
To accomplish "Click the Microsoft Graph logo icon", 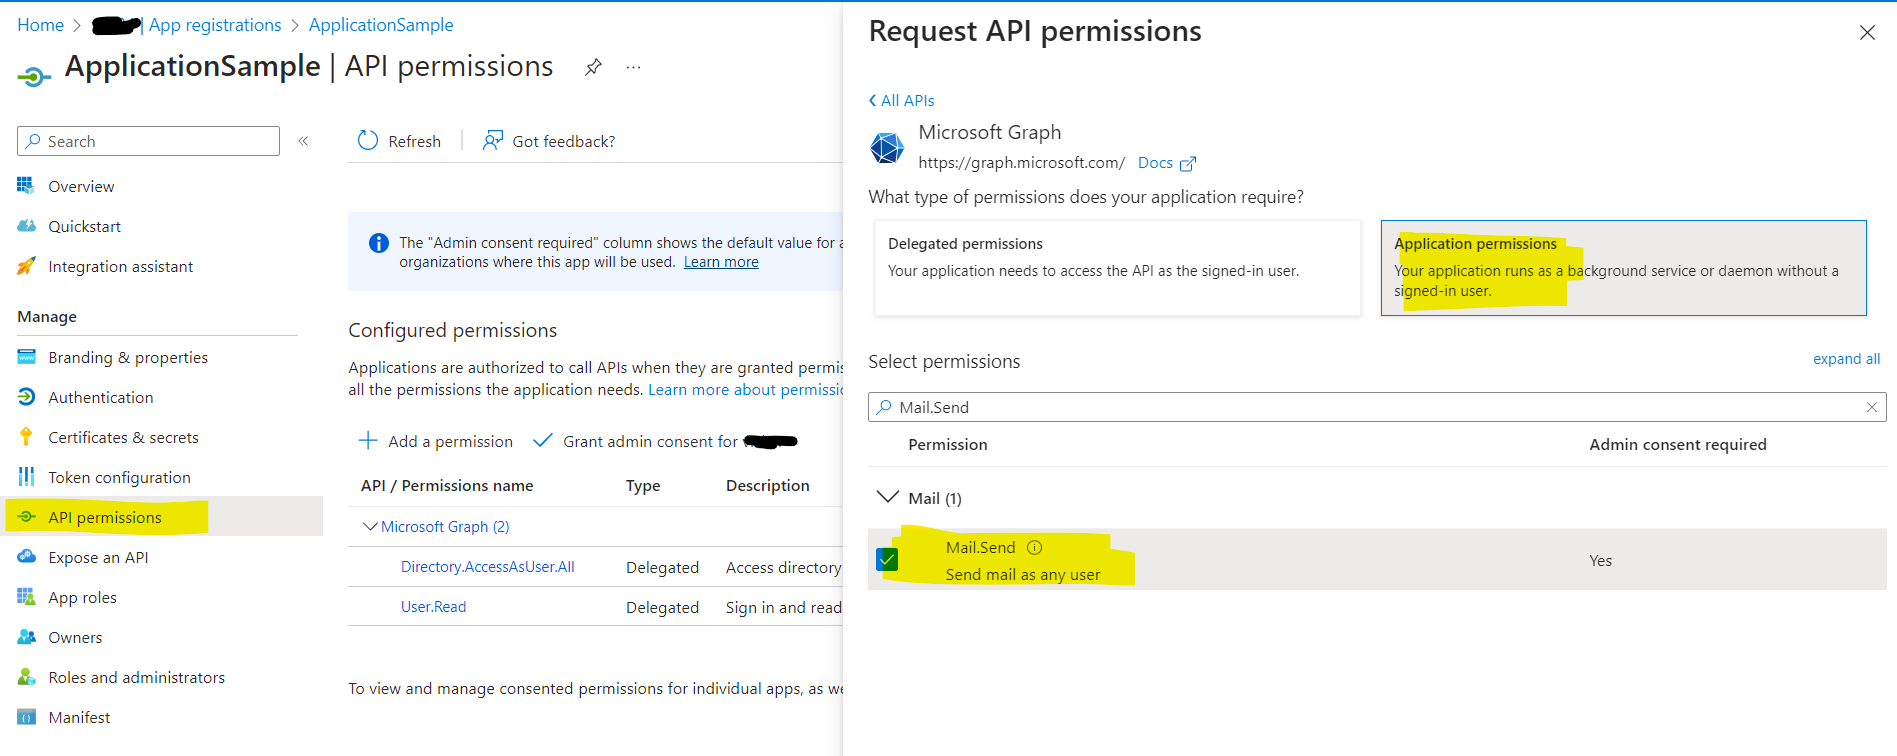I will click(x=887, y=148).
